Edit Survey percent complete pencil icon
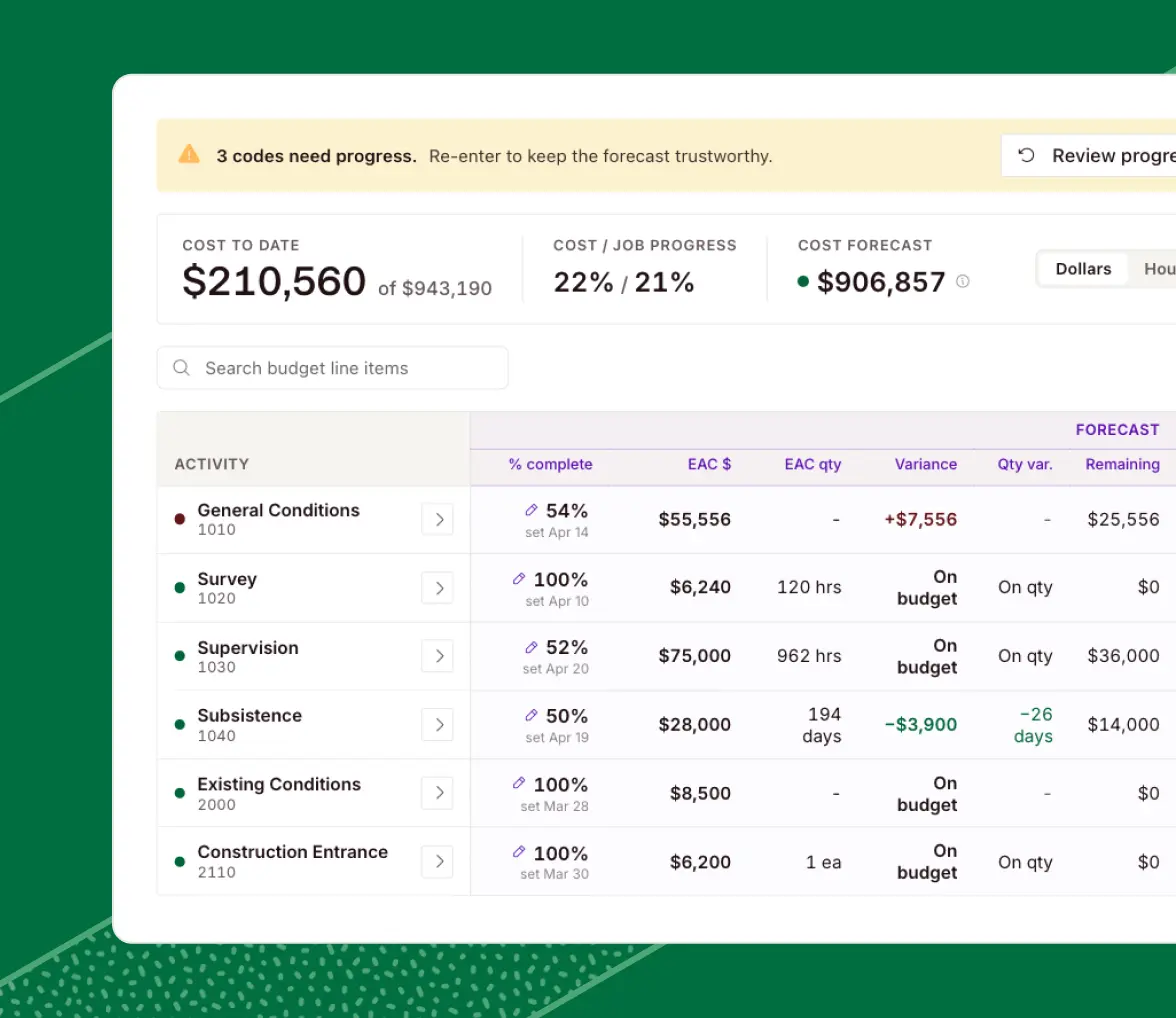 pyautogui.click(x=519, y=578)
